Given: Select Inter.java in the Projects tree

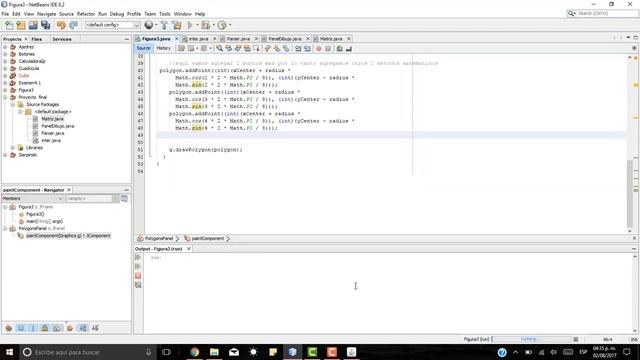Looking at the screenshot, I should pyautogui.click(x=51, y=140).
